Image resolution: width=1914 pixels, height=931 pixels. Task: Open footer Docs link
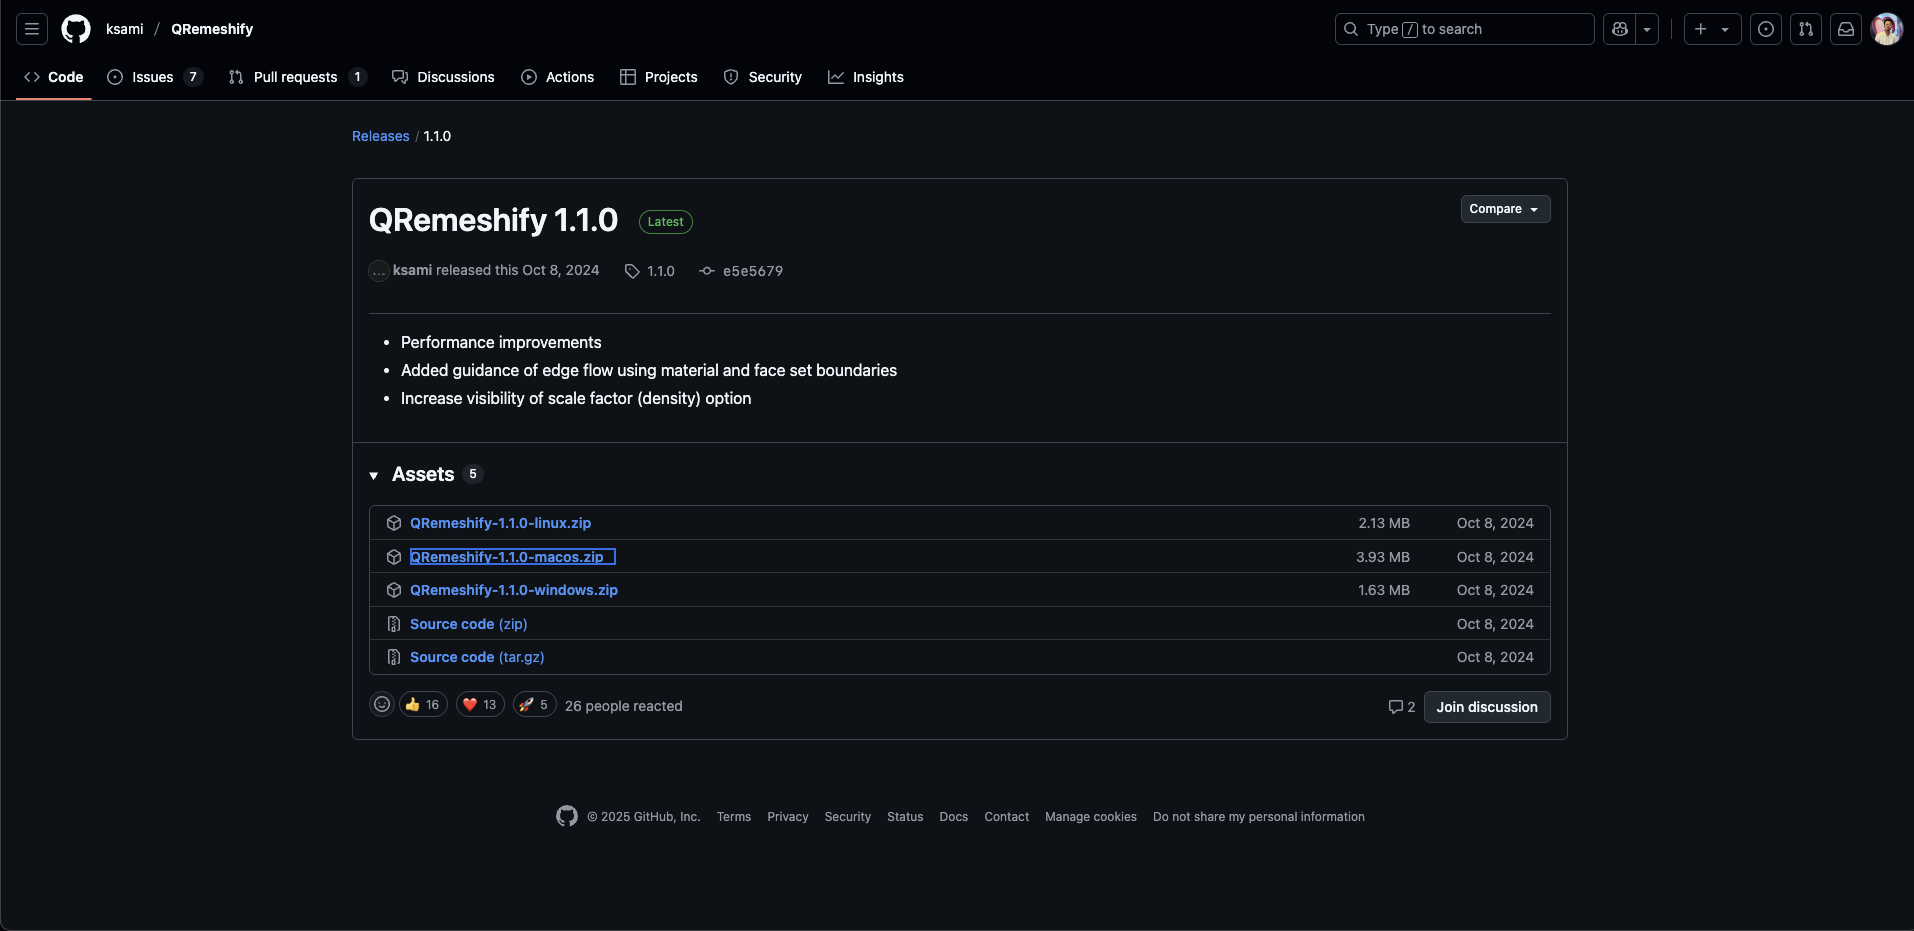click(x=954, y=817)
